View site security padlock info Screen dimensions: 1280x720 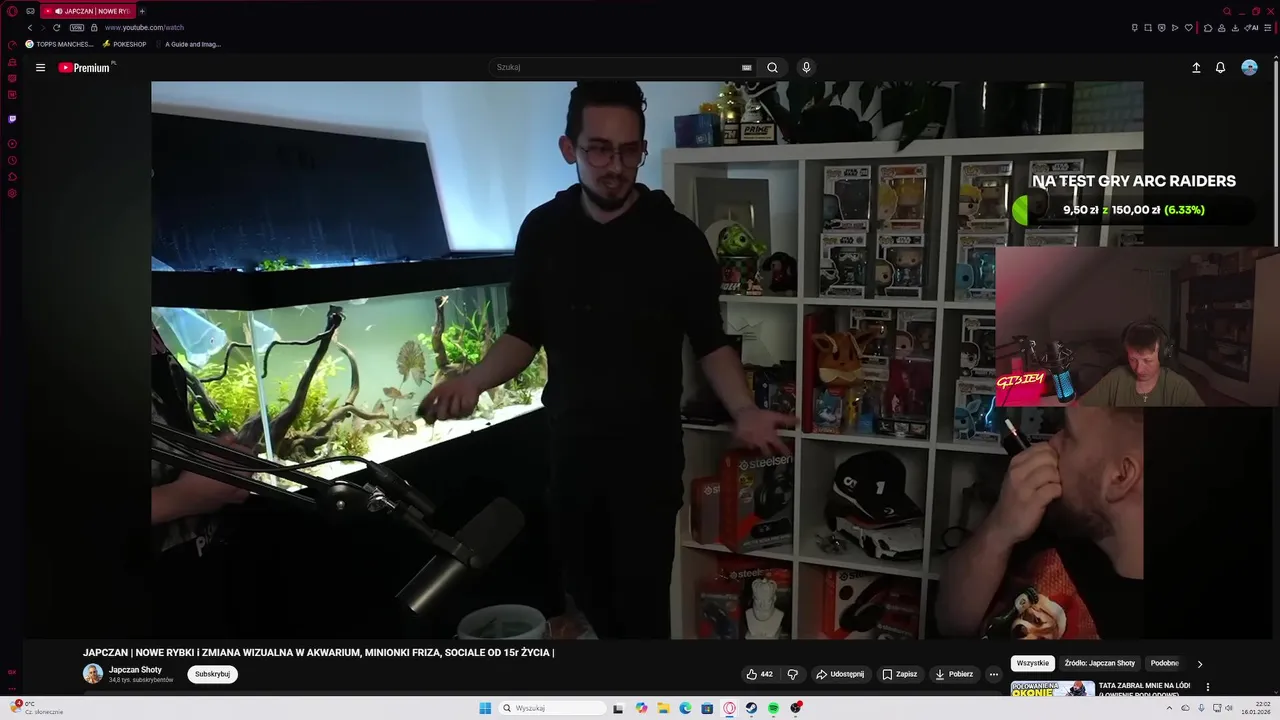coord(96,28)
